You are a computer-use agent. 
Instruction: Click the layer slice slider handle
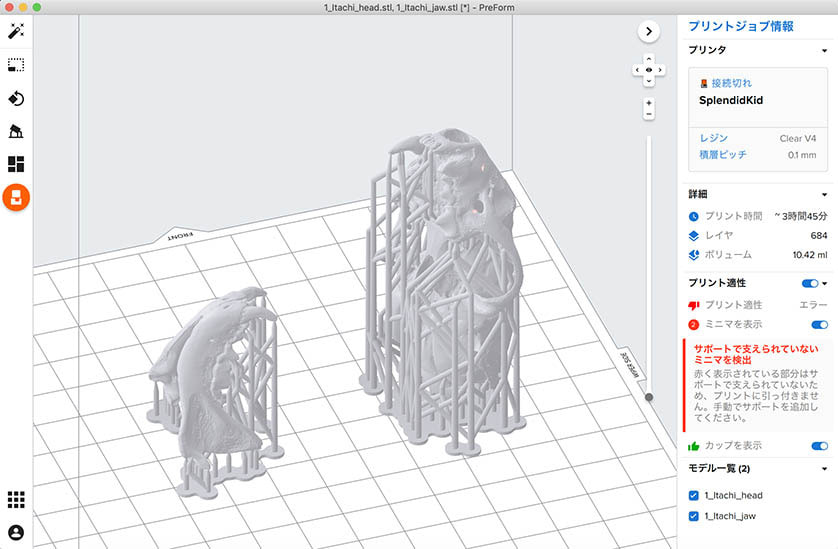(649, 397)
